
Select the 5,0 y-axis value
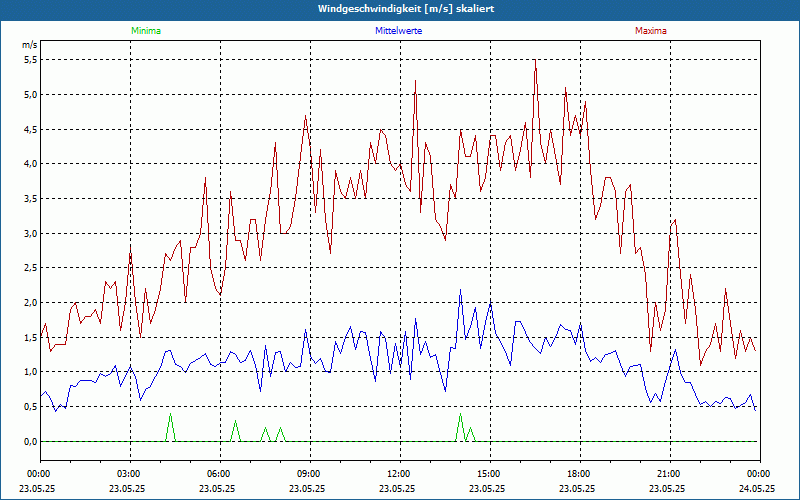pyautogui.click(x=31, y=94)
